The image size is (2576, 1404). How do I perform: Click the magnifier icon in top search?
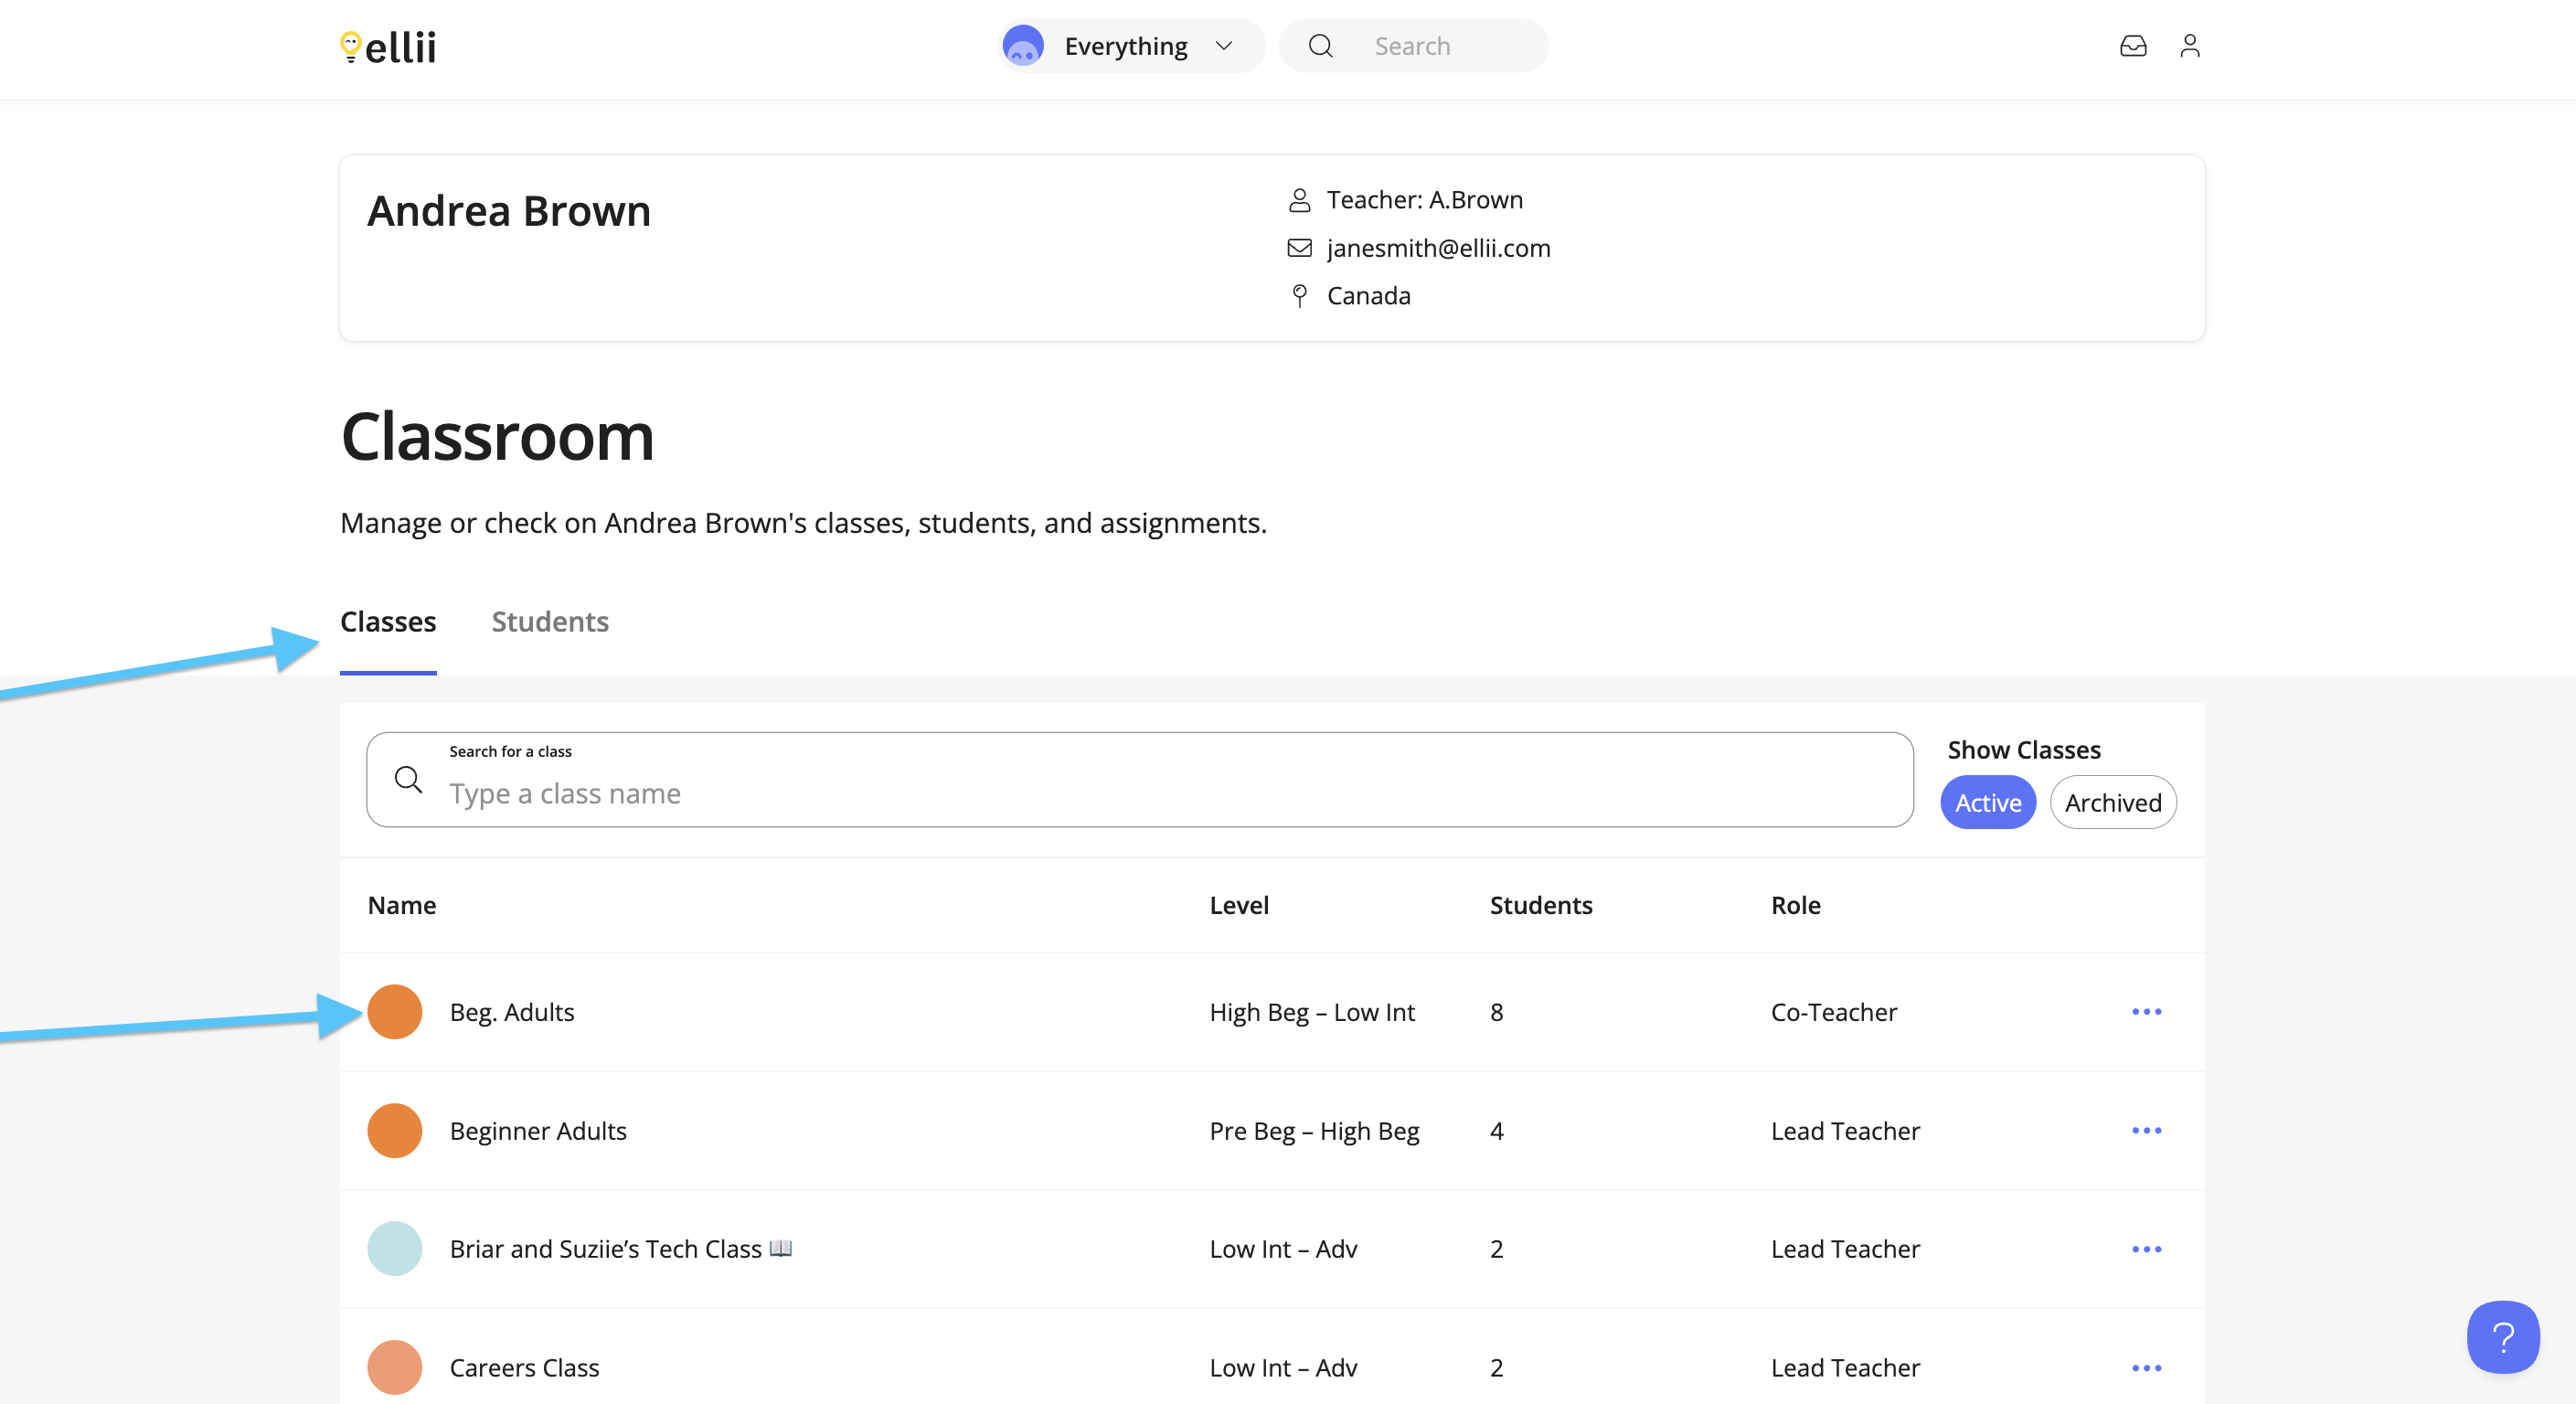[x=1320, y=46]
